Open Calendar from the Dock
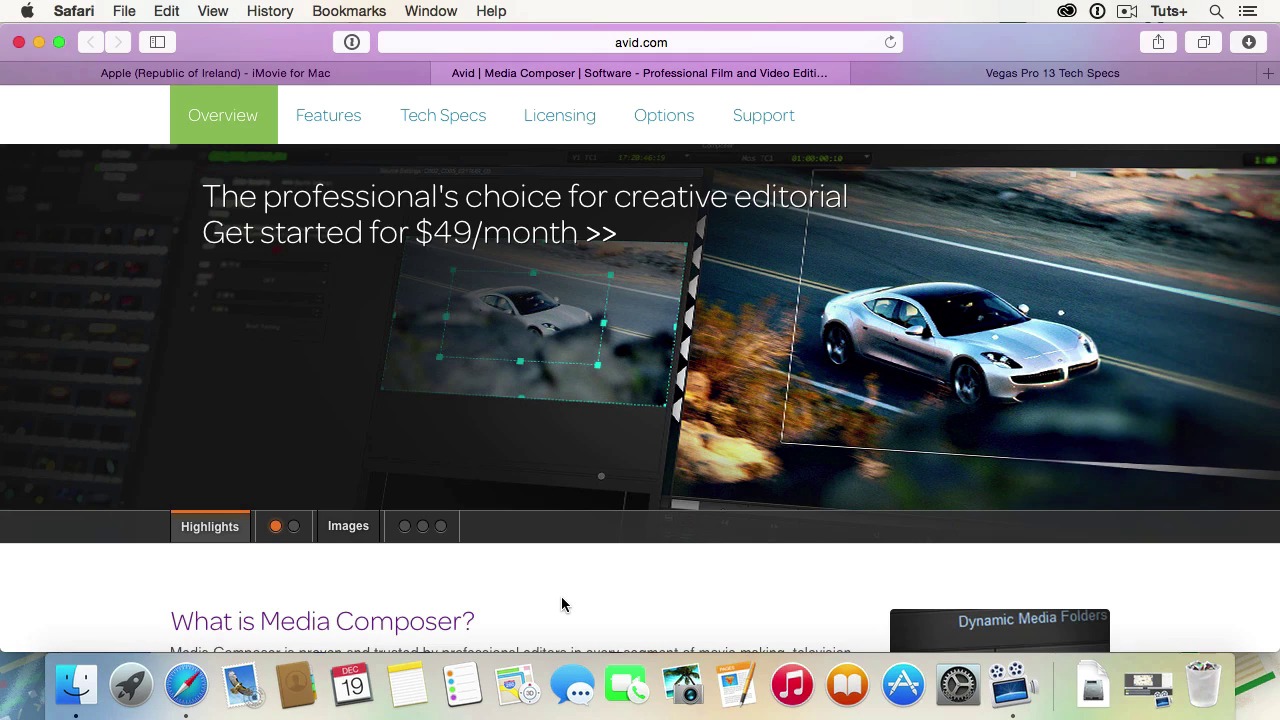The height and width of the screenshot is (720, 1280). click(x=351, y=685)
